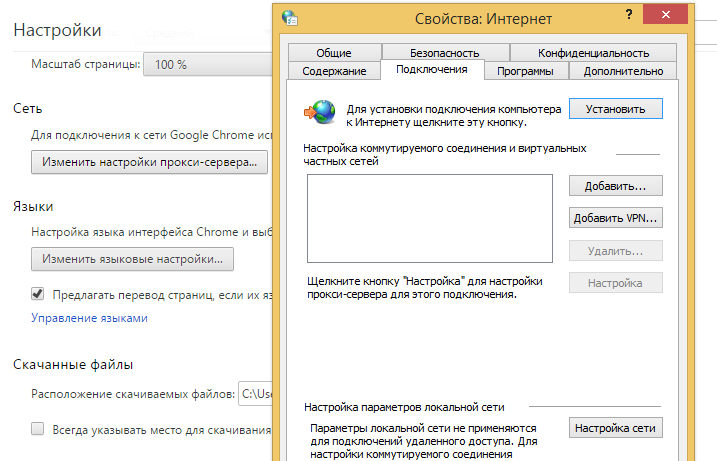Open the 'Управление языками' link
Screen dimensions: 717x461
click(89, 318)
